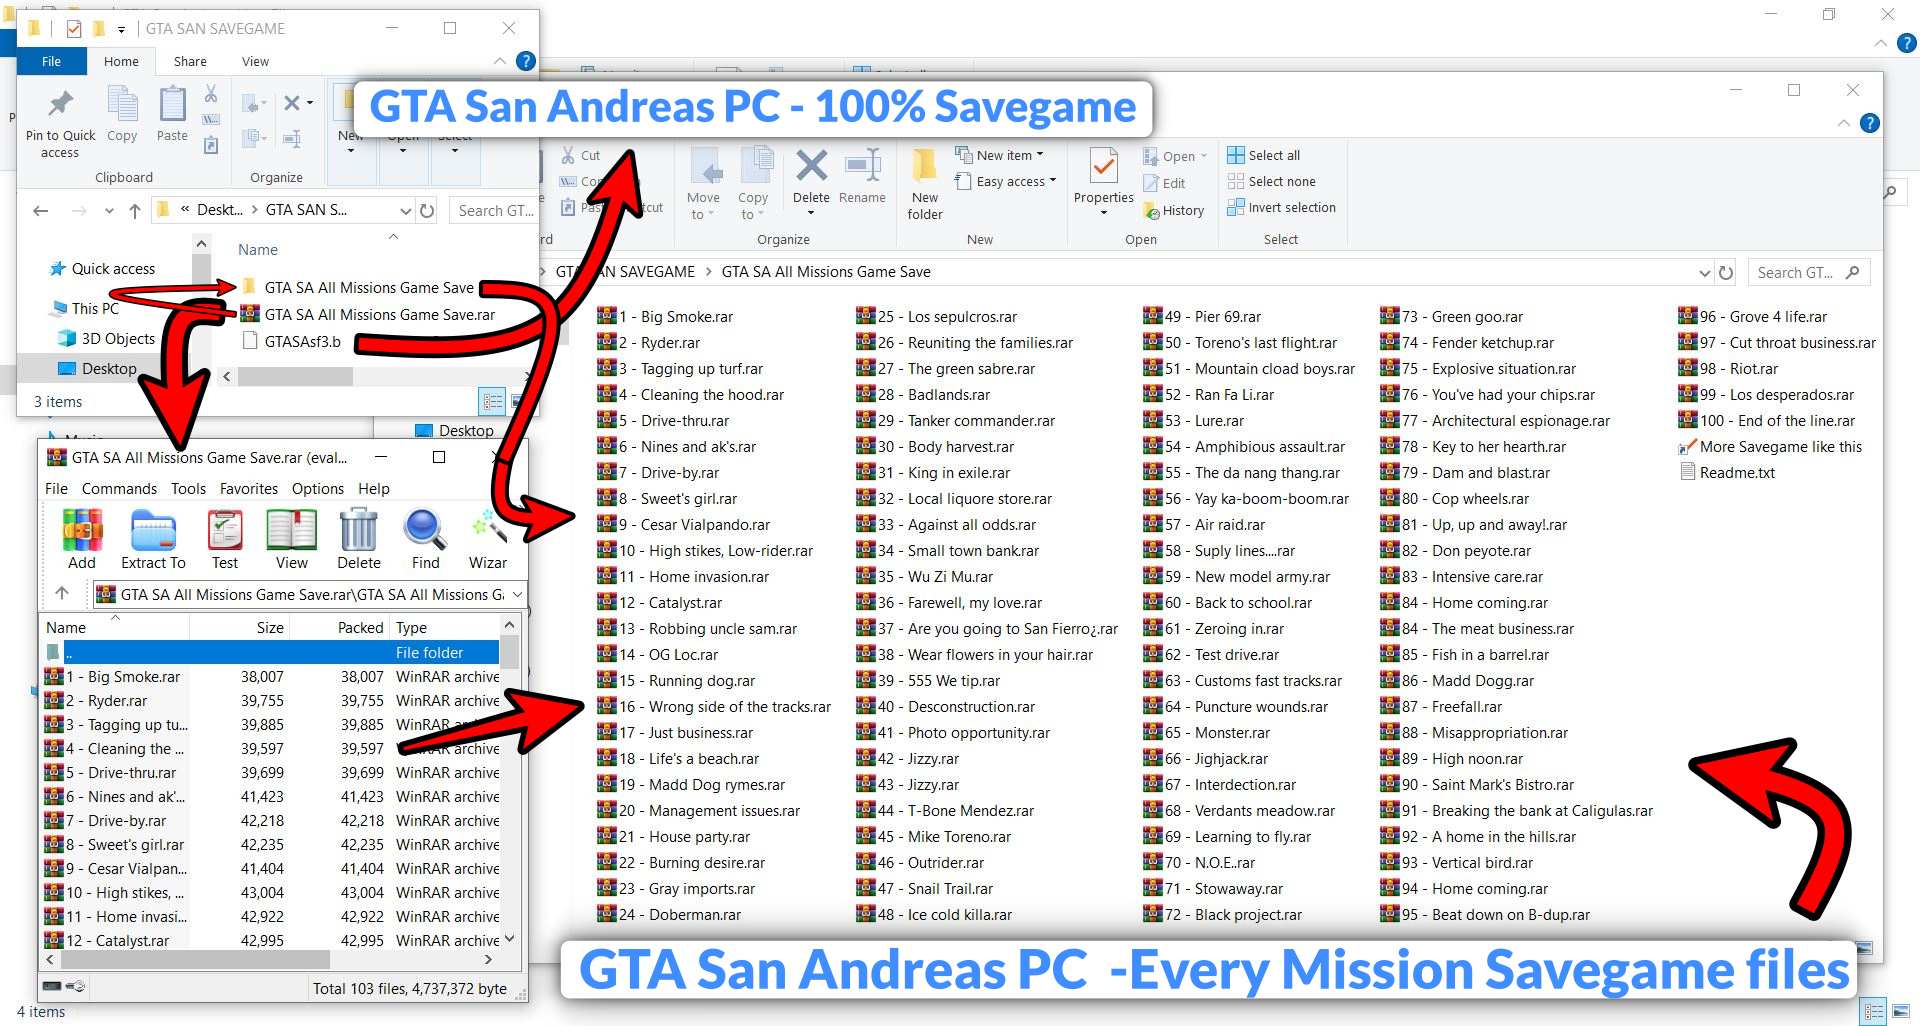Click the WinRAR Test icon
1920x1026 pixels.
[x=225, y=538]
